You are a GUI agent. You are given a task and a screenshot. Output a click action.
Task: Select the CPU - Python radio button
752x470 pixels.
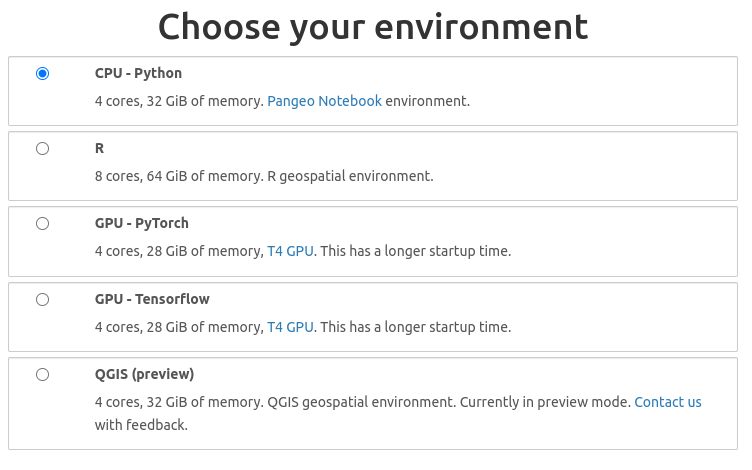43,73
